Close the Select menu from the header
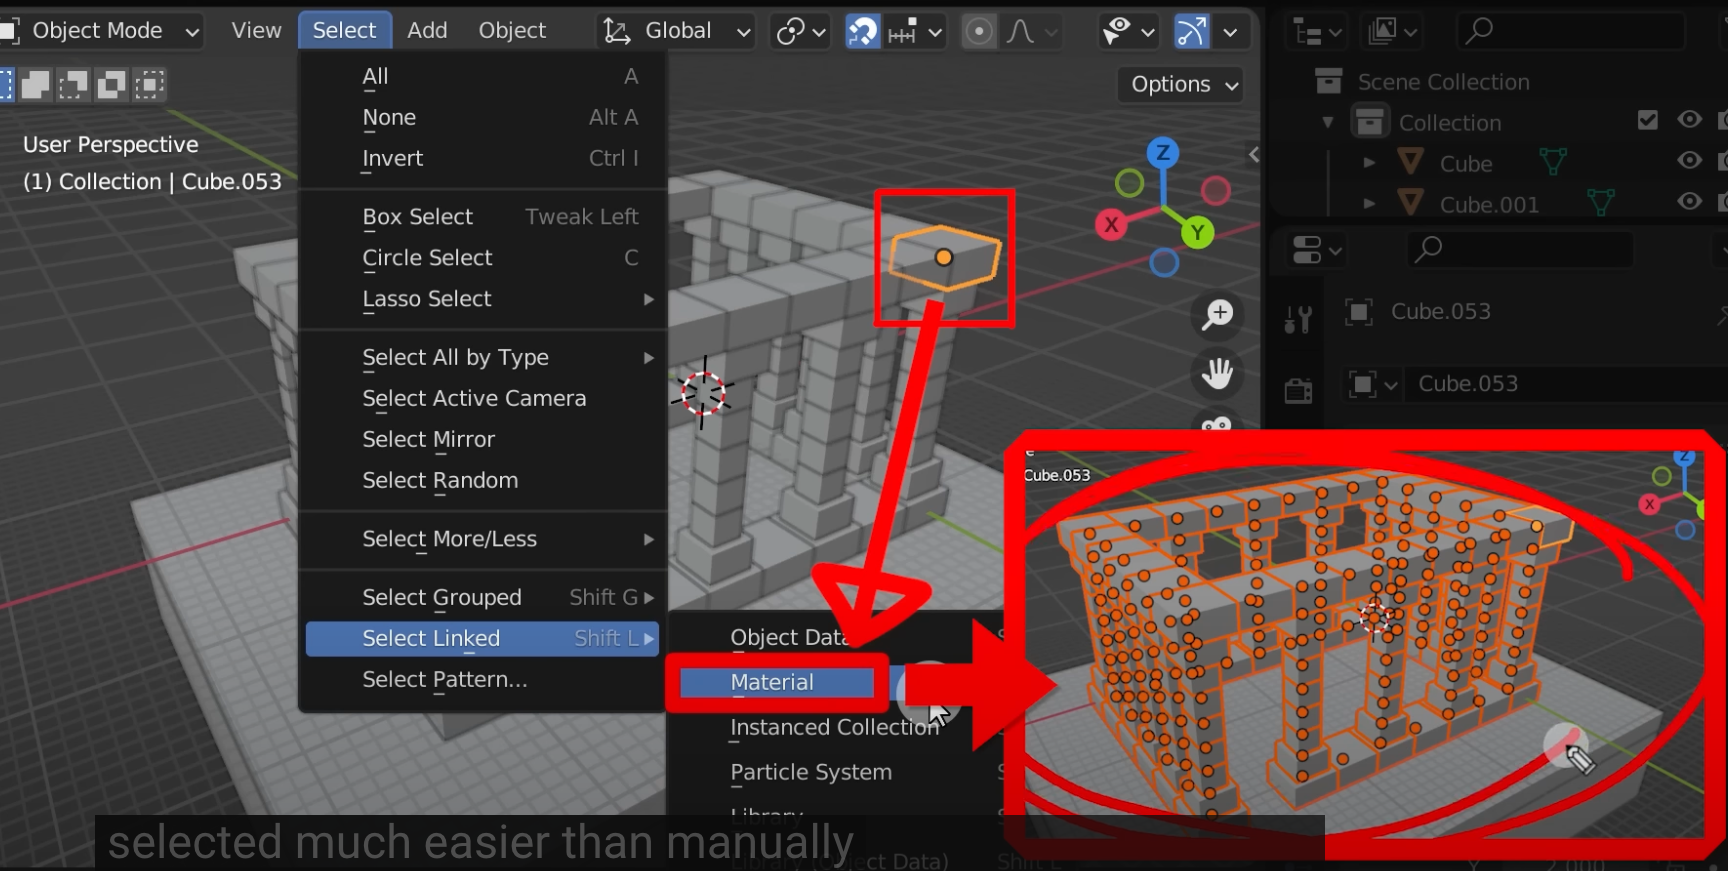1728x871 pixels. [344, 31]
